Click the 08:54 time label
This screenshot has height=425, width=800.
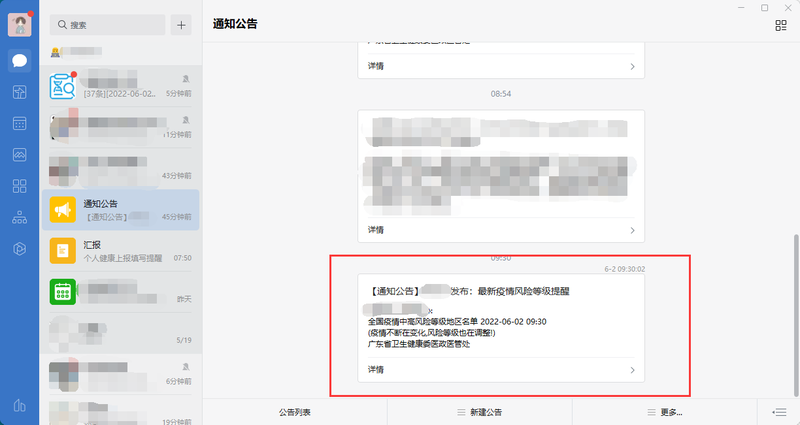pos(501,94)
